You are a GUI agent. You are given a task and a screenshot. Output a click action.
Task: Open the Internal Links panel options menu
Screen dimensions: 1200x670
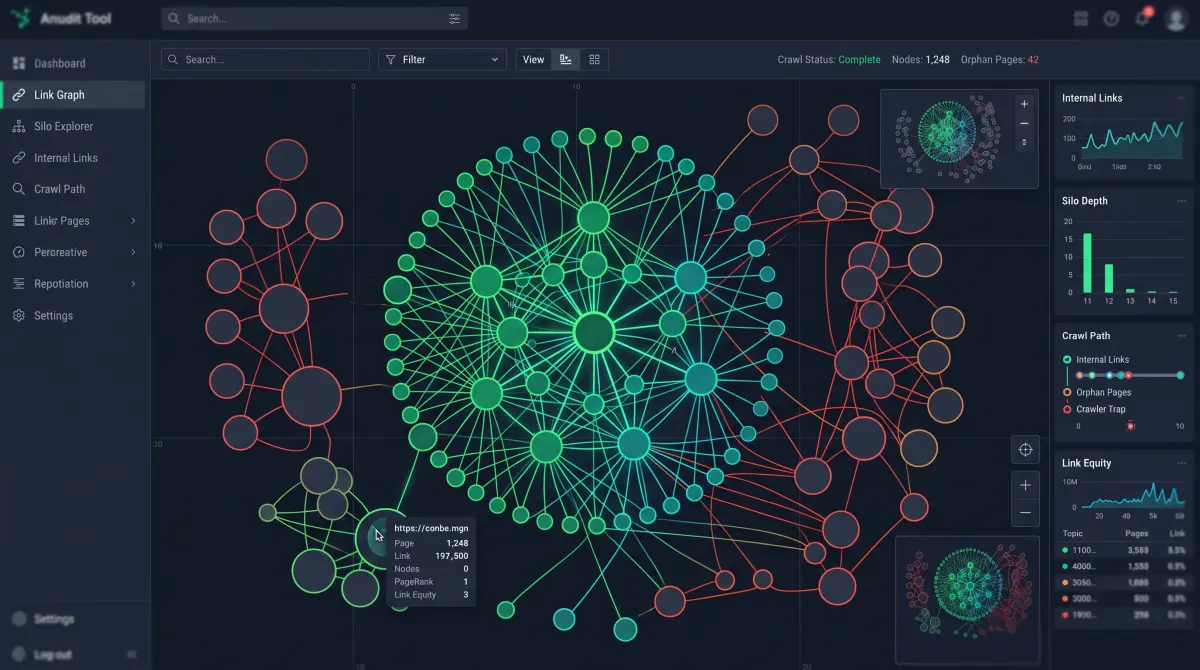tap(1181, 98)
